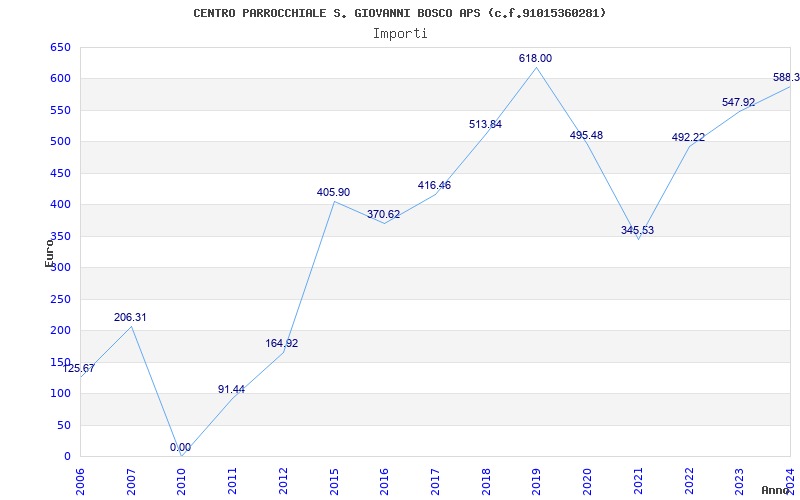Click the 91.44 data label

[x=232, y=389]
